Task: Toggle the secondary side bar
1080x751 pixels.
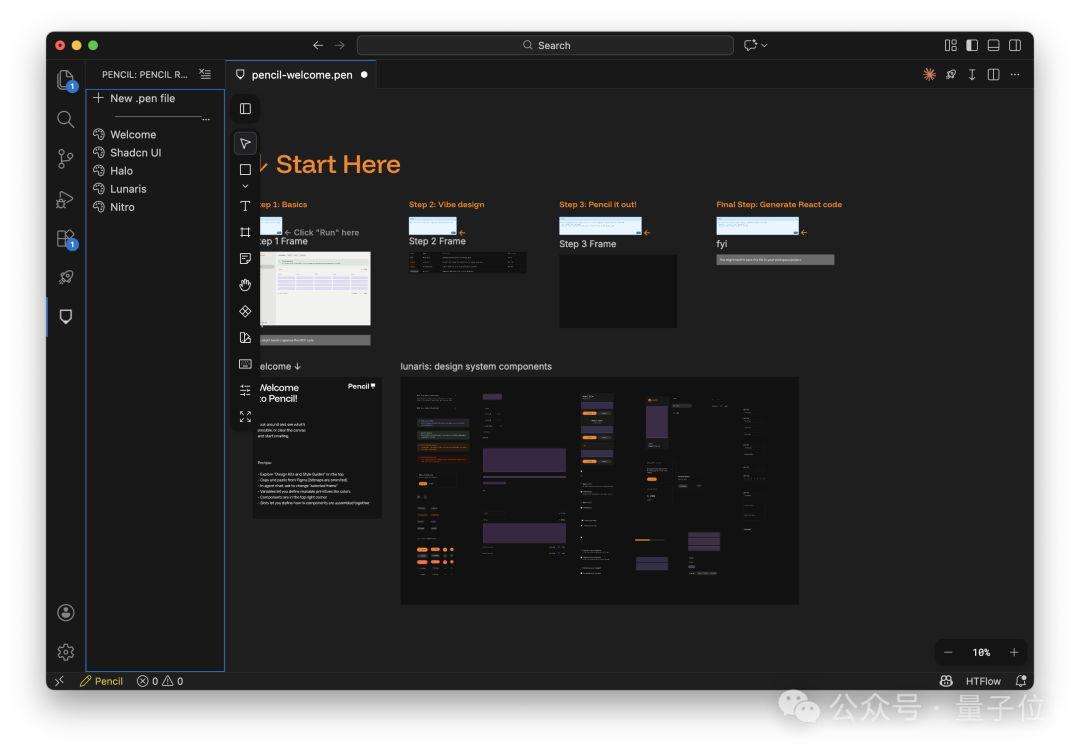Action: pyautogui.click(x=1015, y=45)
